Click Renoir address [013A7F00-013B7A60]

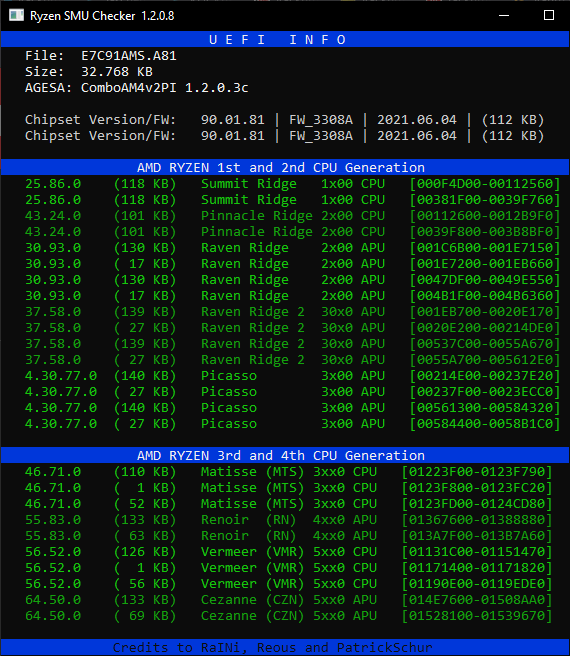click(477, 536)
